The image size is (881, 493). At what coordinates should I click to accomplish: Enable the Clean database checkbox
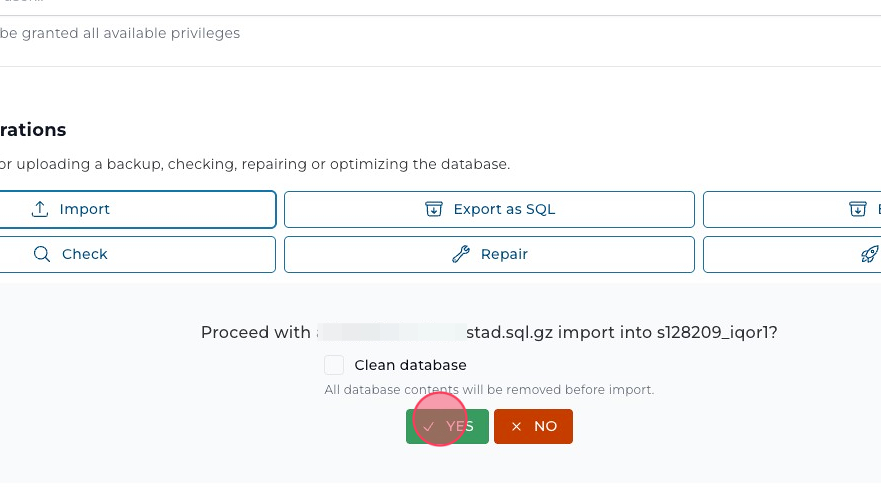334,365
